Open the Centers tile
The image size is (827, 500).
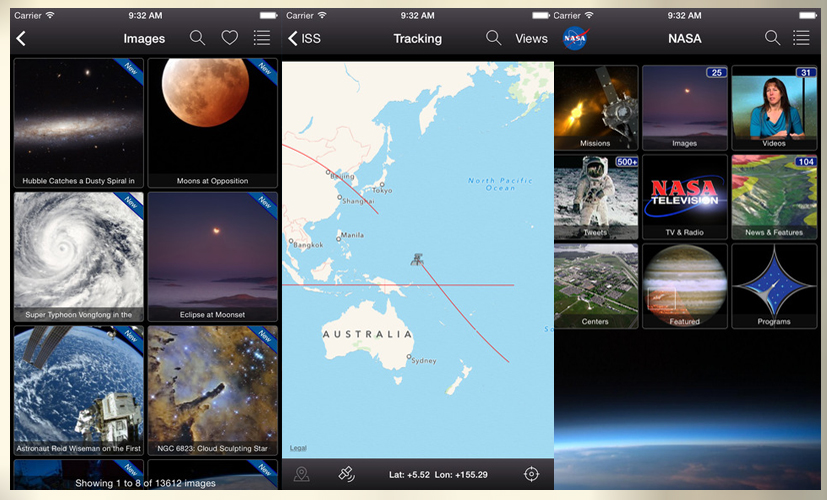[x=596, y=286]
